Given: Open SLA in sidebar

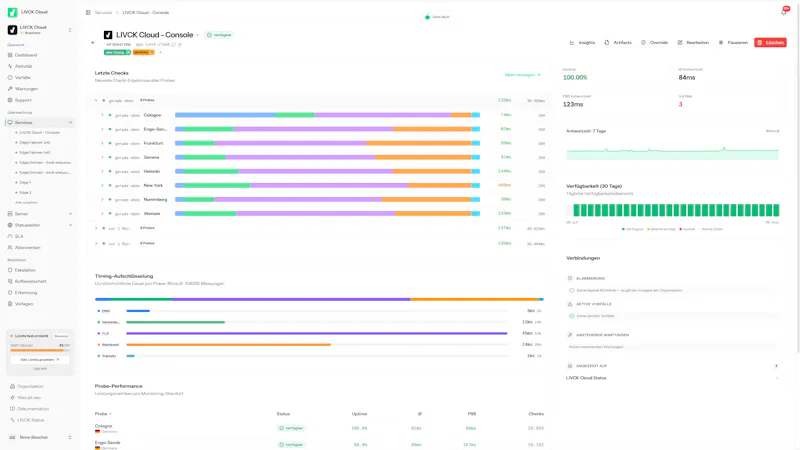Looking at the screenshot, I should 40,236.
